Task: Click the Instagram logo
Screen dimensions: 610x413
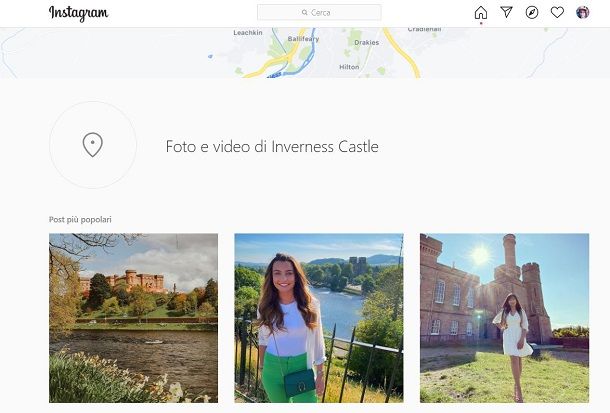Action: tap(79, 13)
